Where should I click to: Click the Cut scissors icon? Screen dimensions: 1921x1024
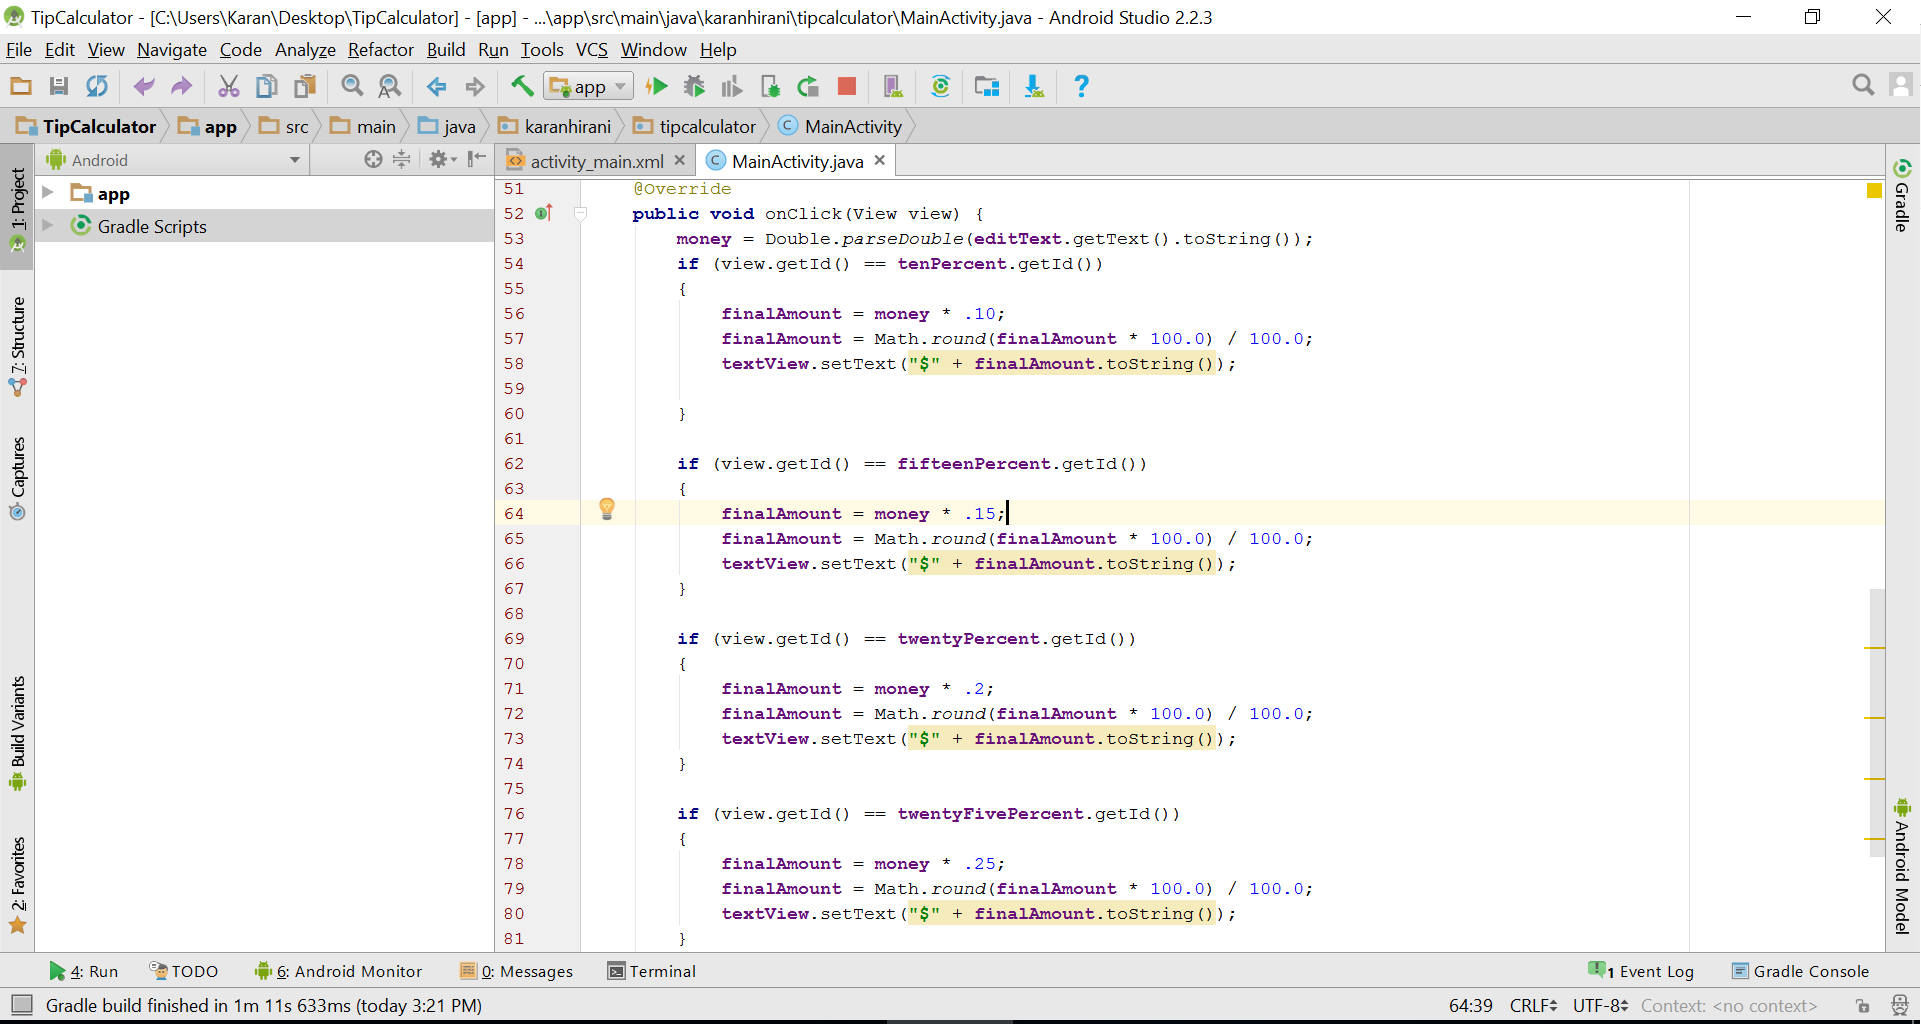229,87
